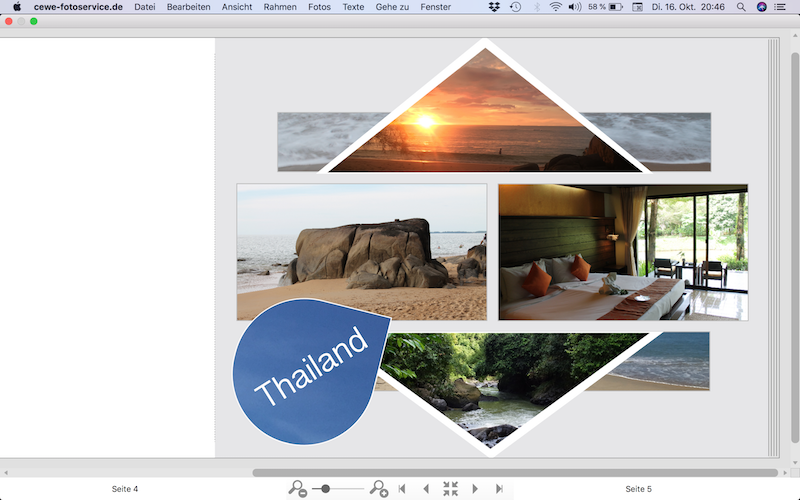Viewport: 800px width, 500px height.
Task: Open the Gehe zu menu
Action: [392, 7]
